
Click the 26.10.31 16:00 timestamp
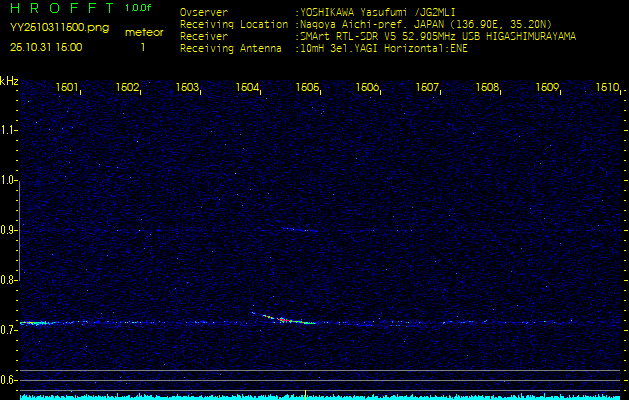click(x=46, y=47)
